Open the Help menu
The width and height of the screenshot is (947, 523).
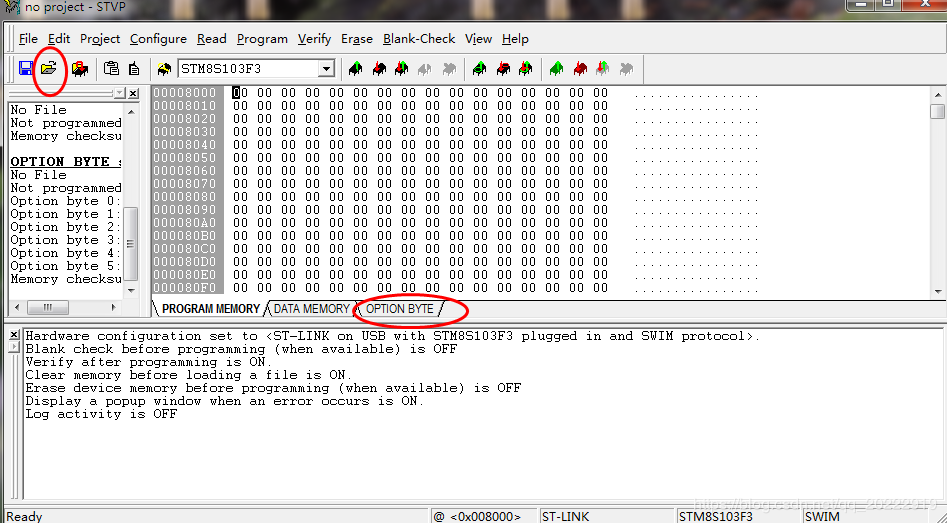[x=515, y=39]
